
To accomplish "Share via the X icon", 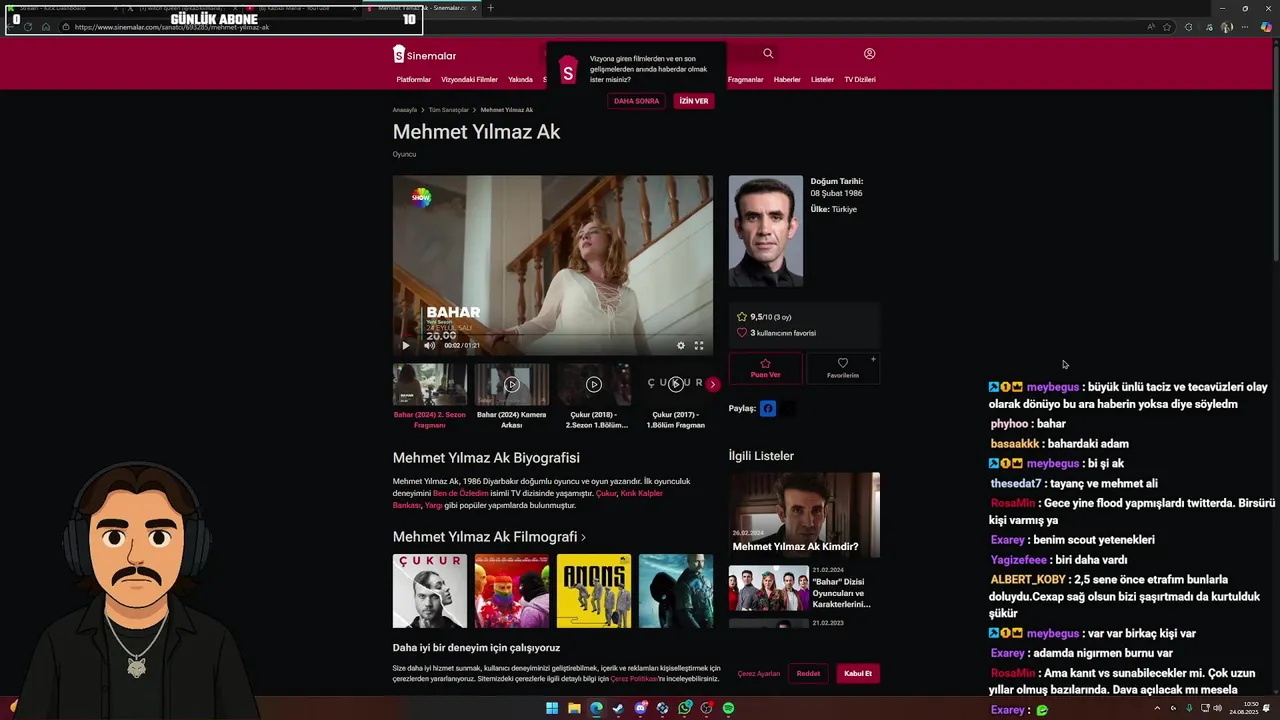I will pos(789,408).
